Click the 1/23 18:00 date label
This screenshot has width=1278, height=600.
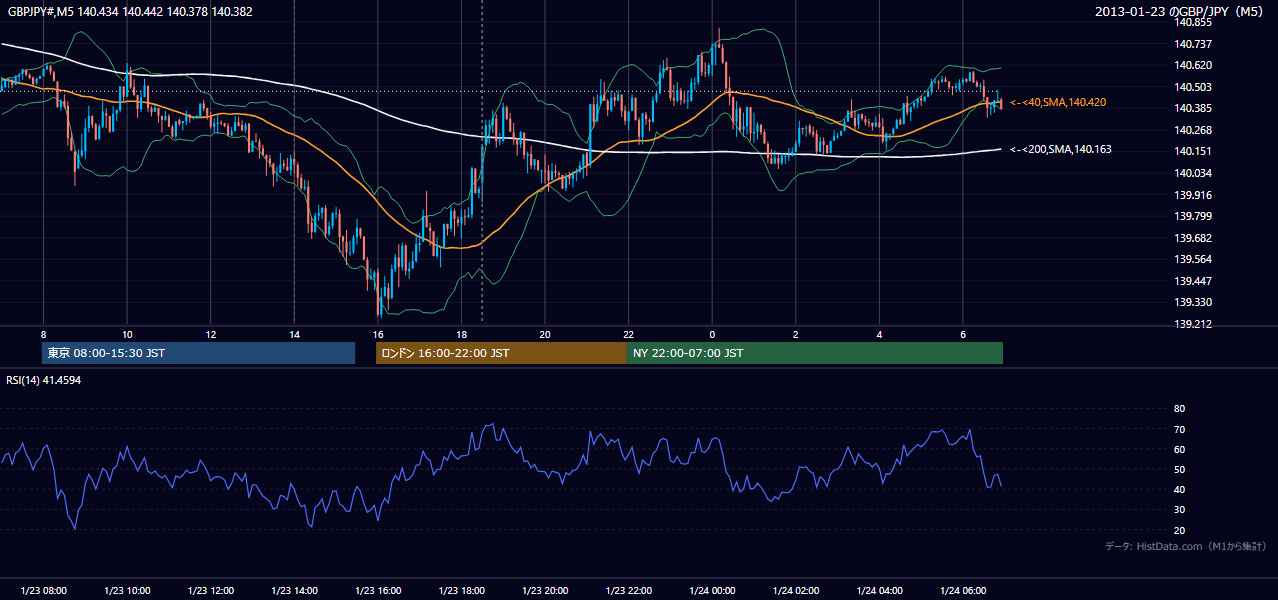click(x=461, y=591)
